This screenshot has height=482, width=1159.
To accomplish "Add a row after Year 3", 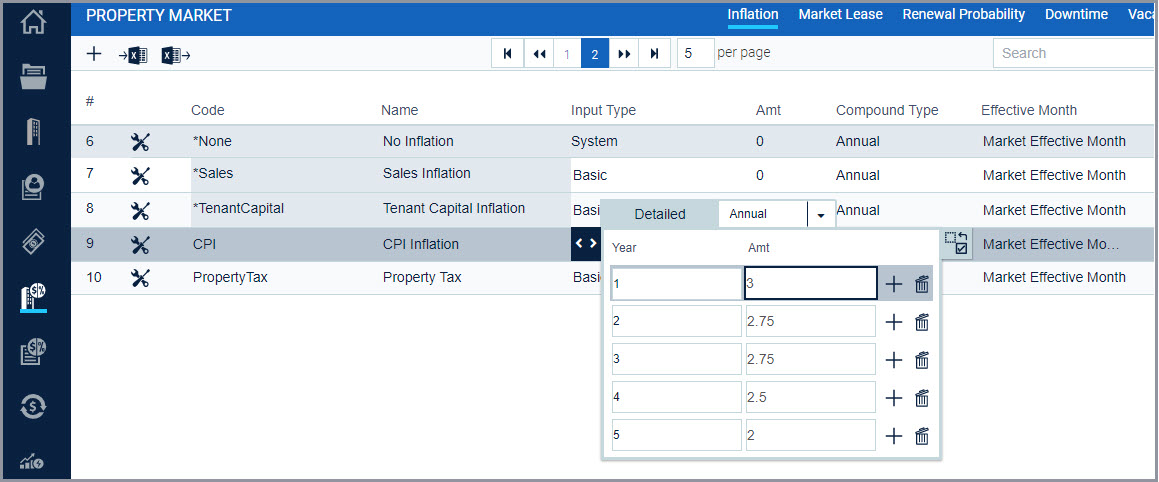I will (x=894, y=360).
